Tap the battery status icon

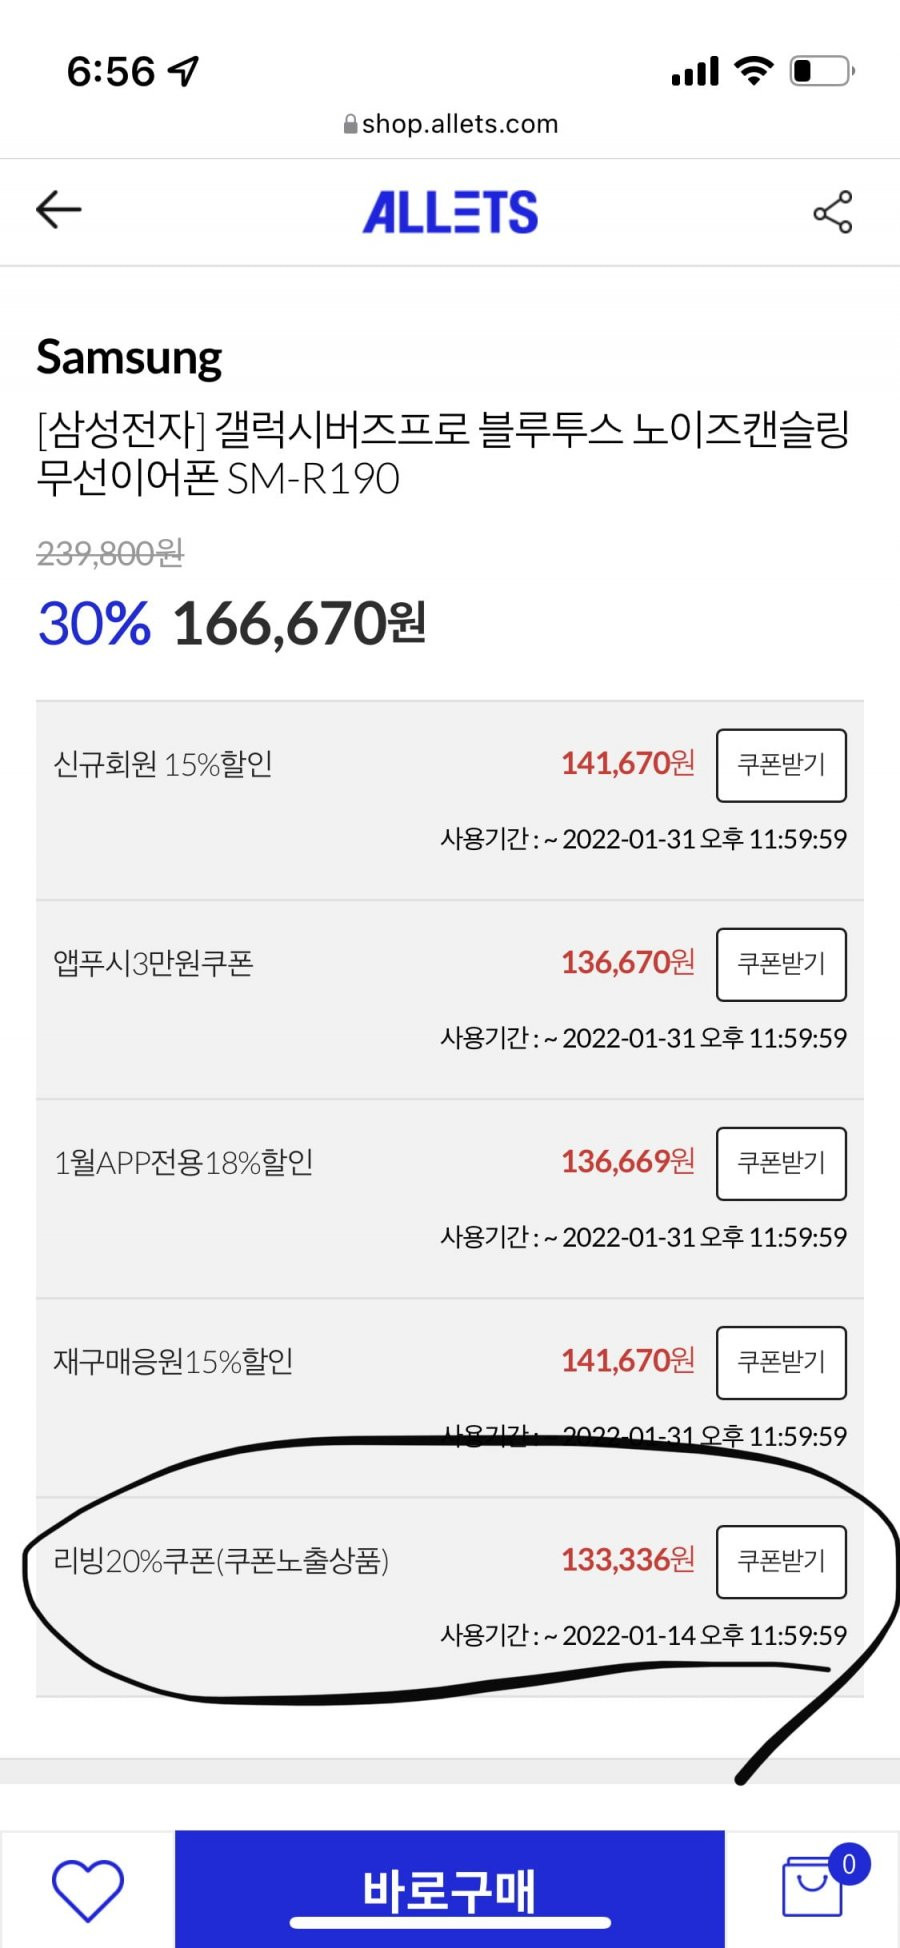[x=822, y=71]
